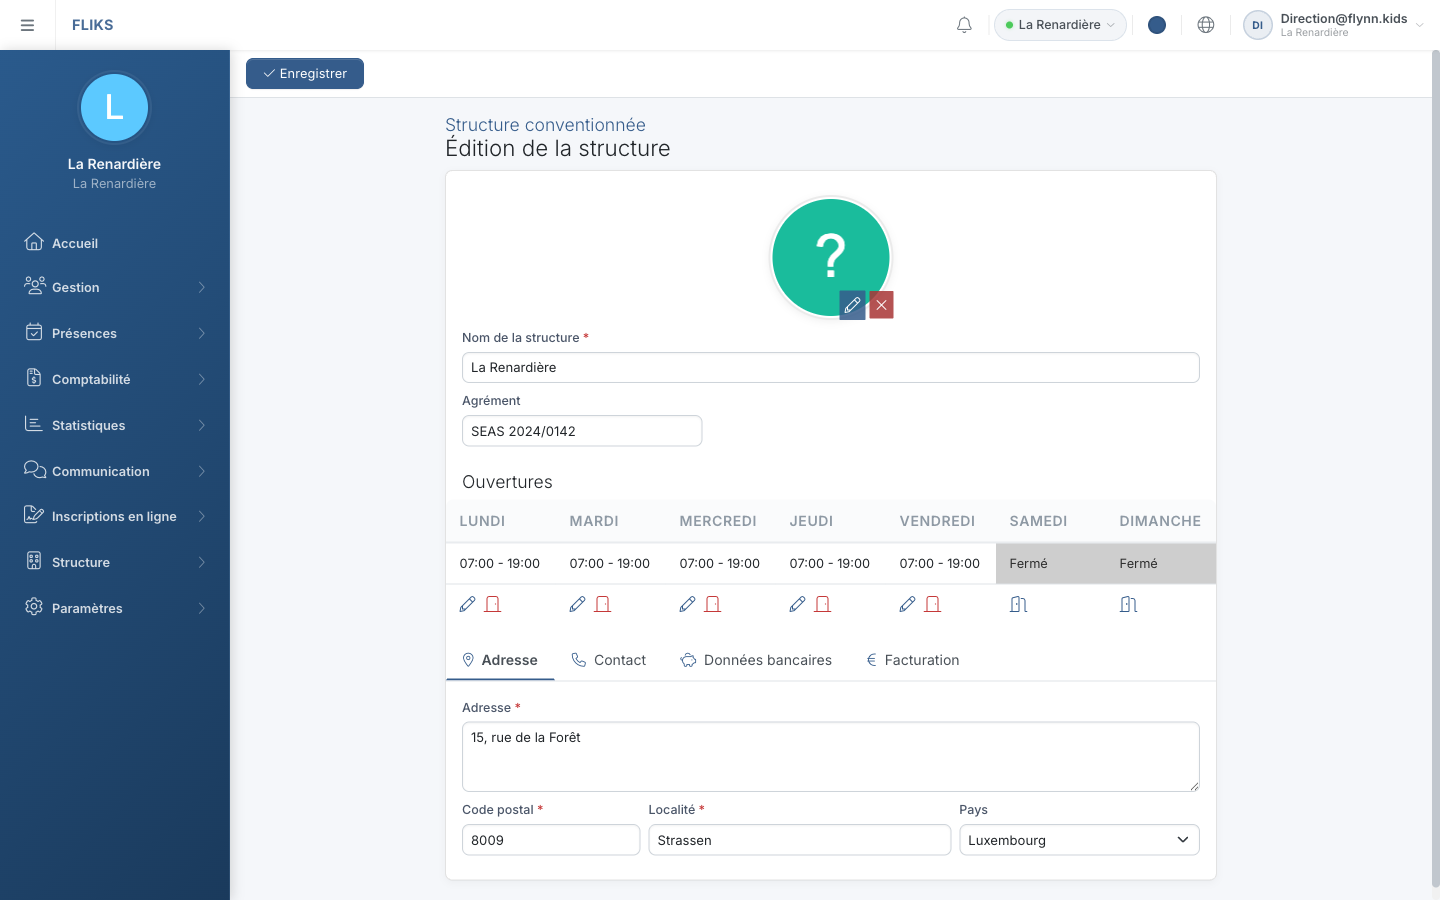This screenshot has width=1440, height=900.
Task: Switch to the Contact tab
Action: coord(608,660)
